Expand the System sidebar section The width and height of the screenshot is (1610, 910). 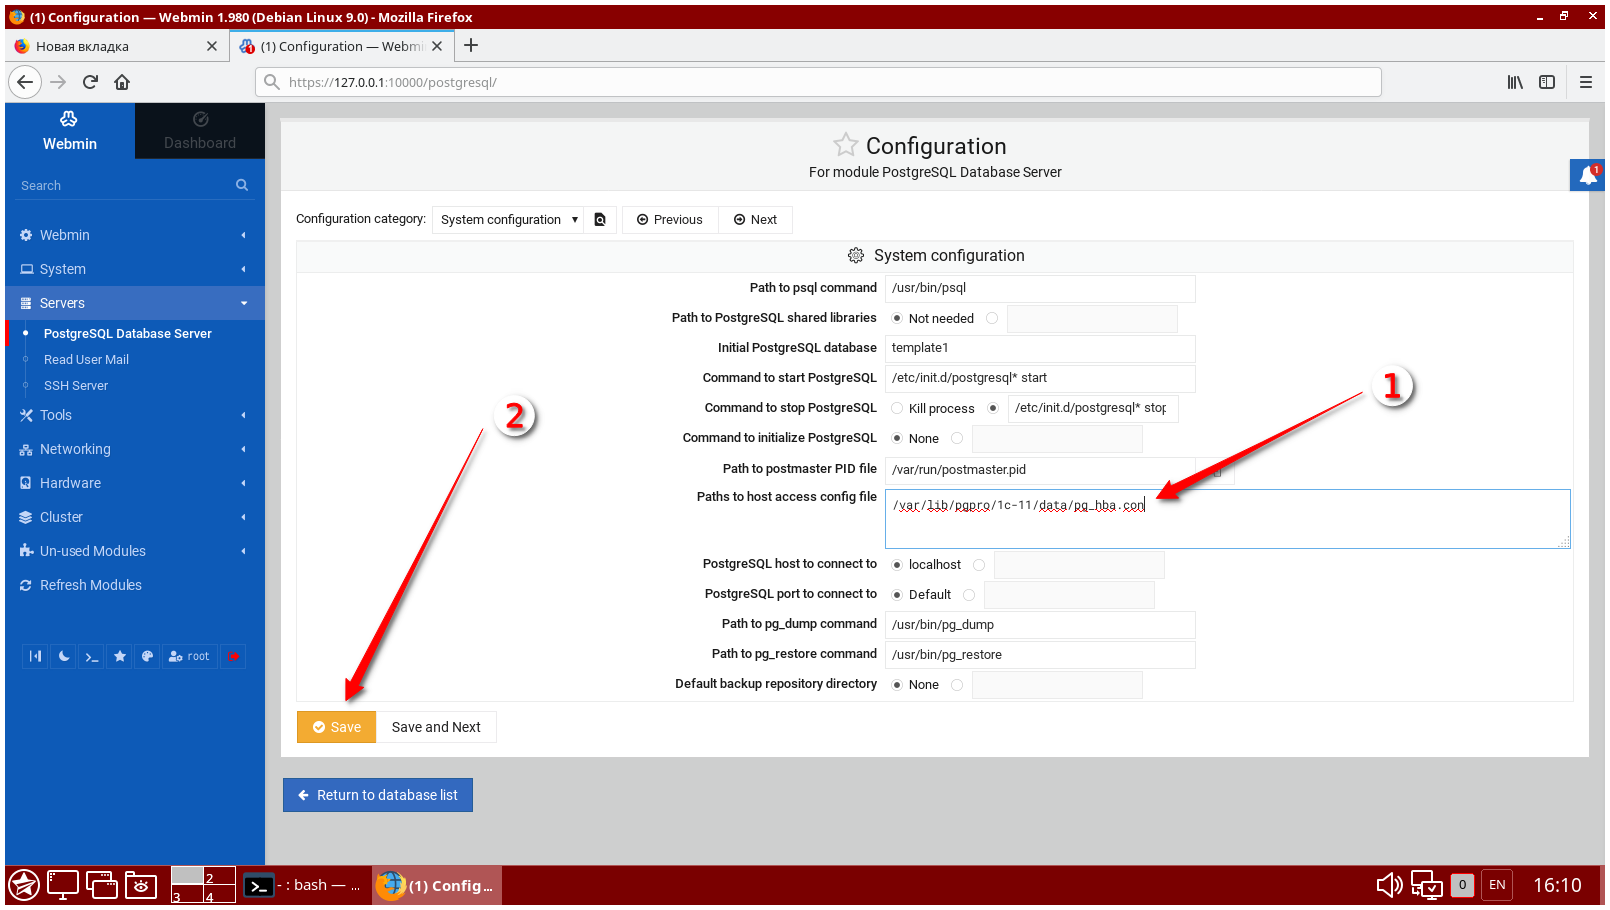[135, 269]
